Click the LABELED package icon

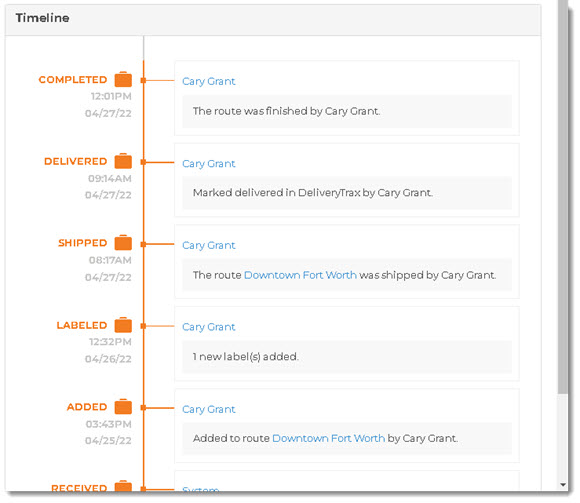[123, 325]
